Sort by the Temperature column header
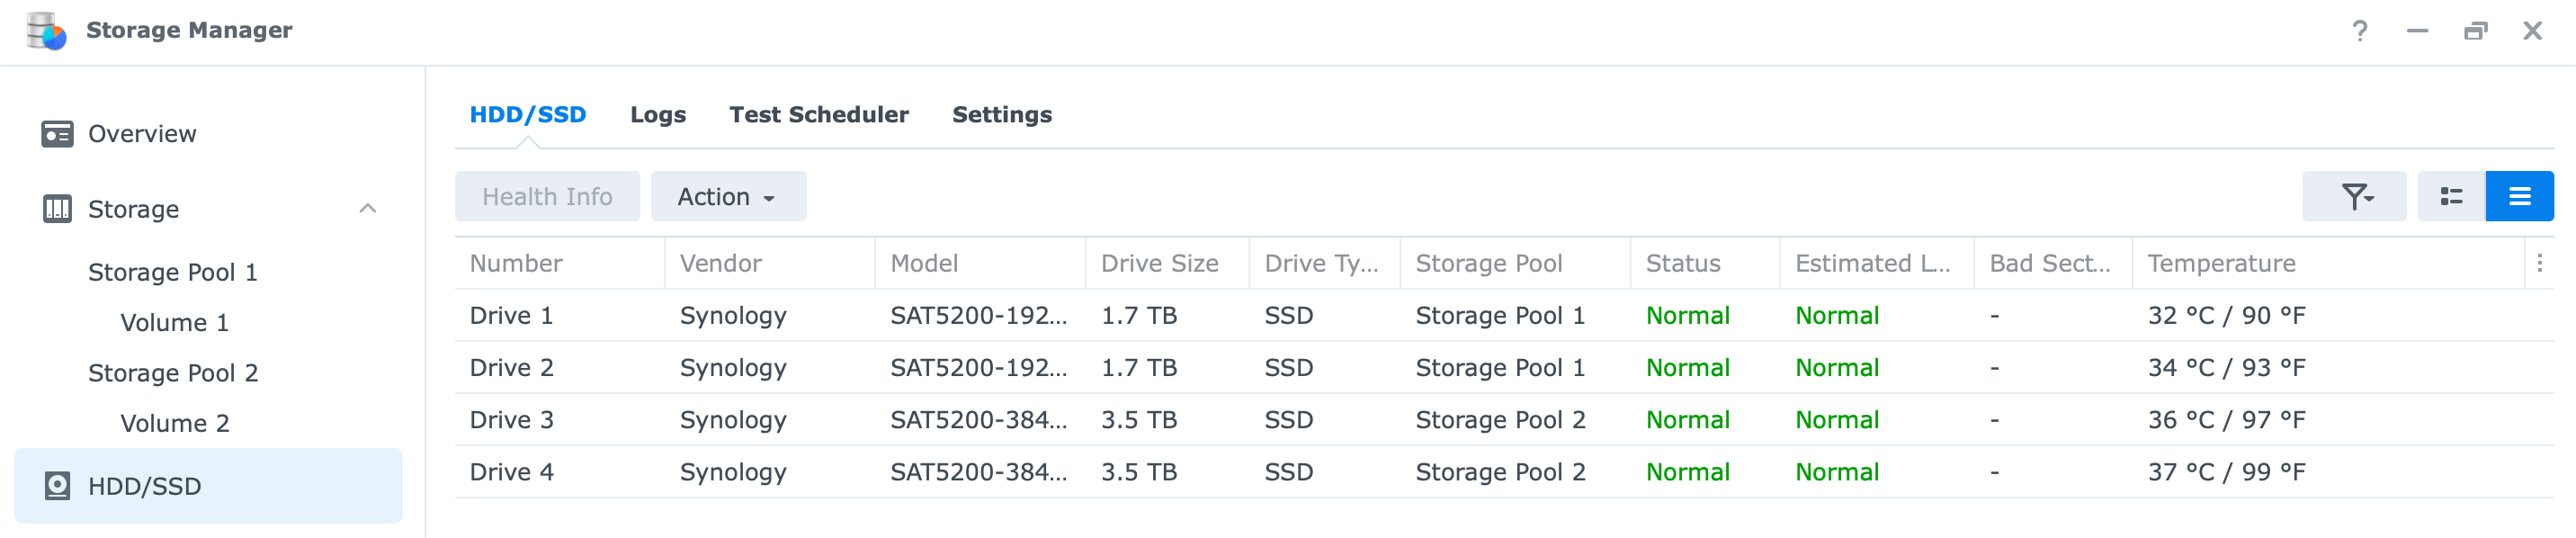 click(2221, 263)
